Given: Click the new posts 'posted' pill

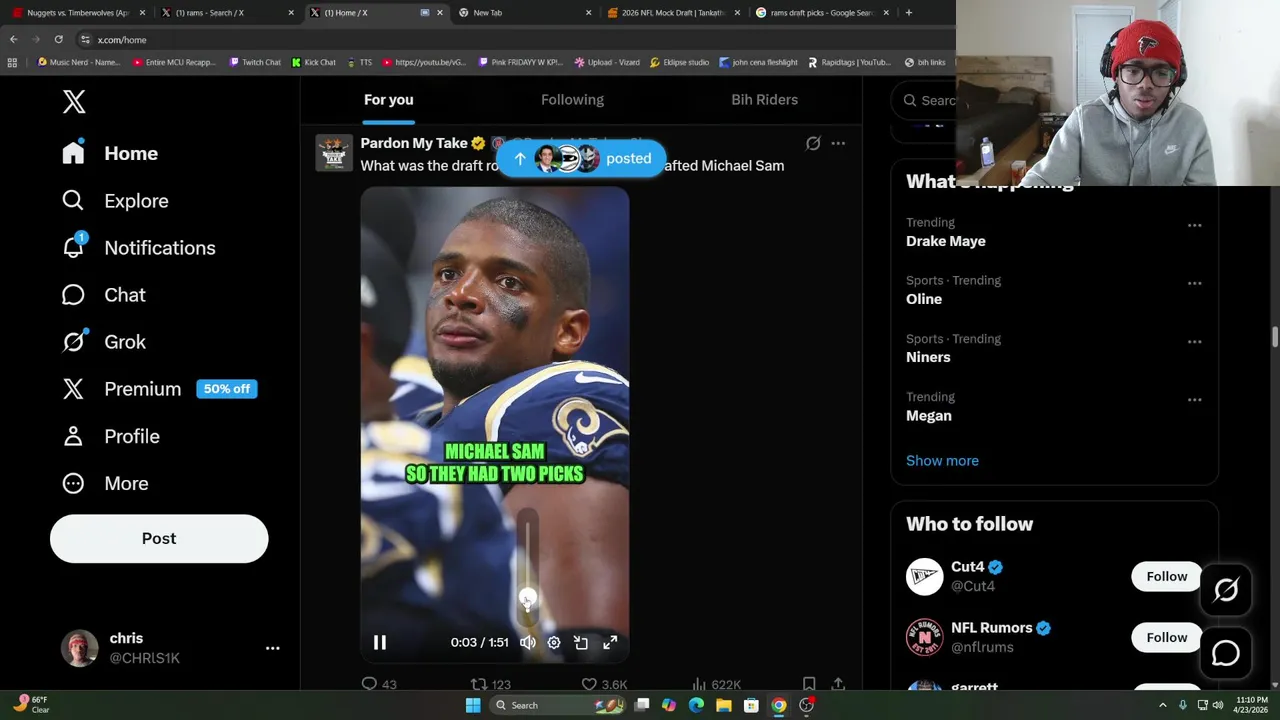Looking at the screenshot, I should 581,158.
